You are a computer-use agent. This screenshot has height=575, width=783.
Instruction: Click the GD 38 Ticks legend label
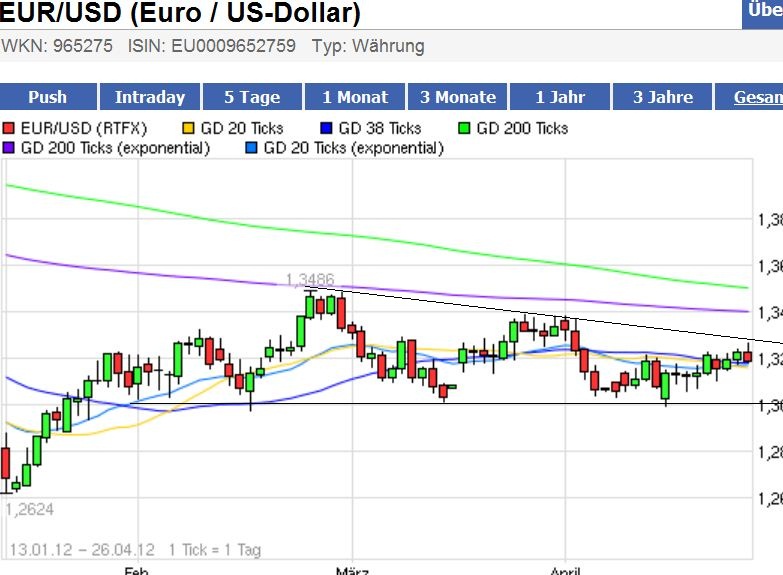coord(380,128)
